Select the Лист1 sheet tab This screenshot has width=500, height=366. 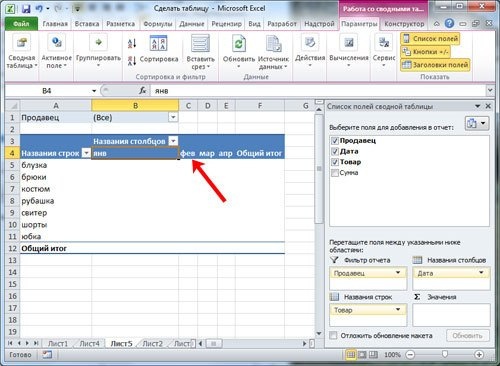[58, 343]
